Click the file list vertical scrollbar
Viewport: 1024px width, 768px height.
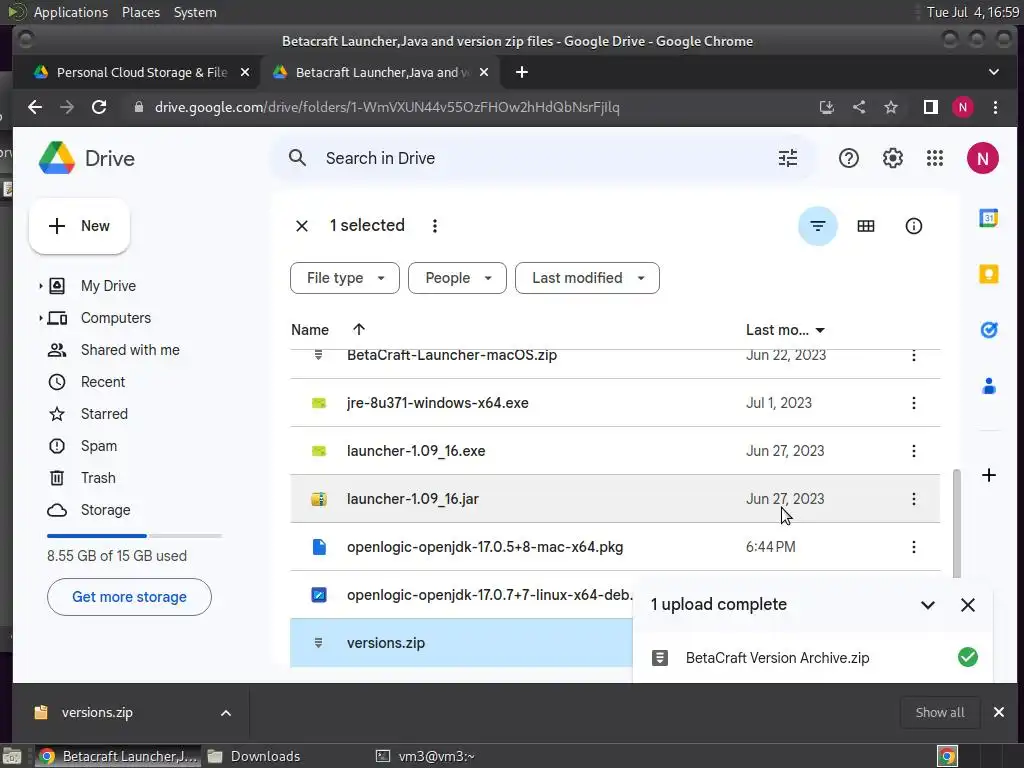[956, 523]
